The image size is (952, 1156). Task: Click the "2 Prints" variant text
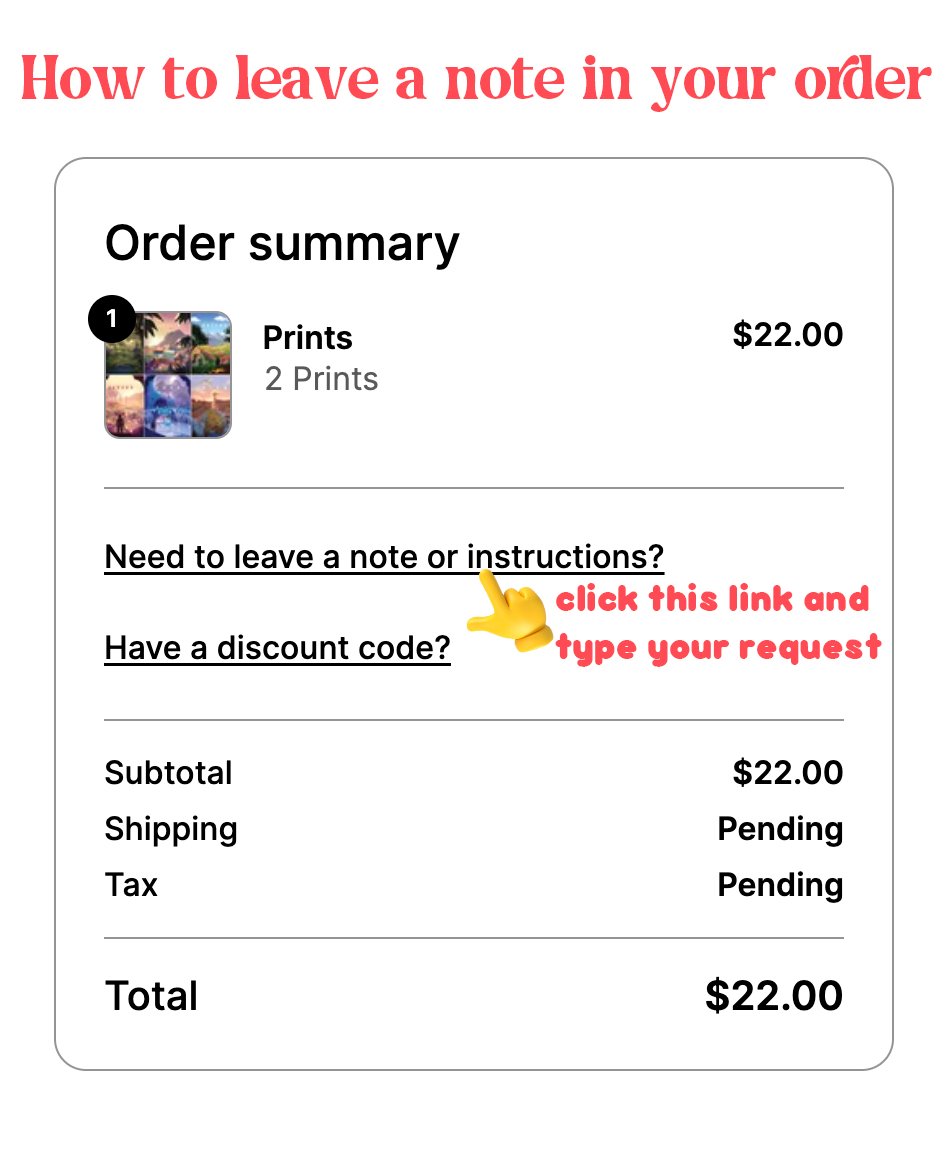click(321, 380)
